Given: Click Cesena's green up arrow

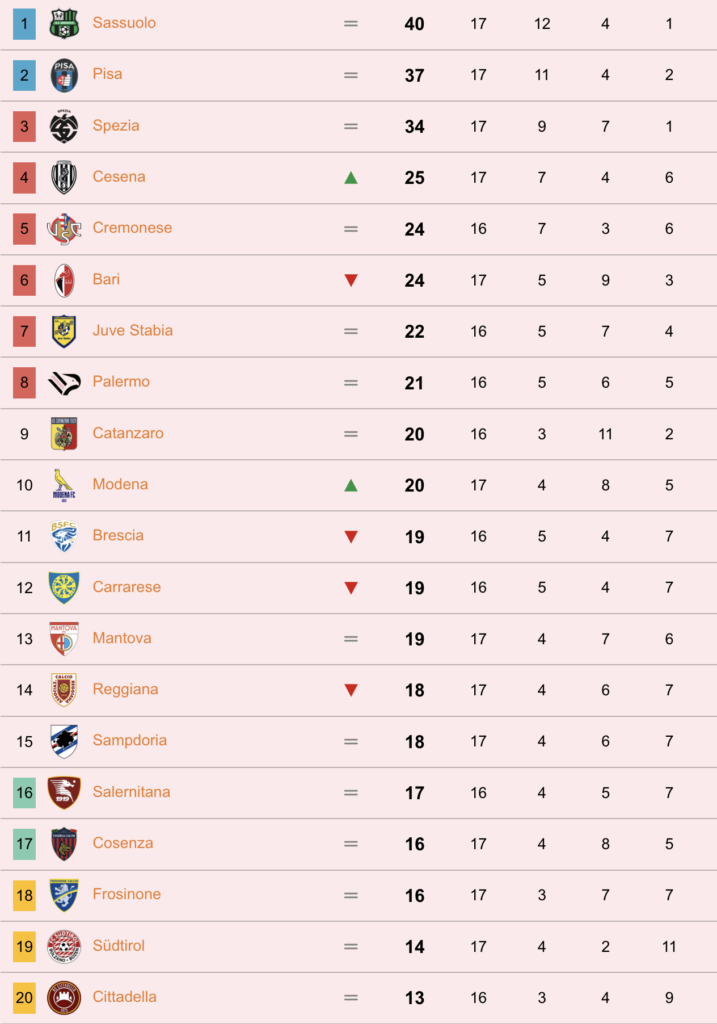Looking at the screenshot, I should [351, 178].
